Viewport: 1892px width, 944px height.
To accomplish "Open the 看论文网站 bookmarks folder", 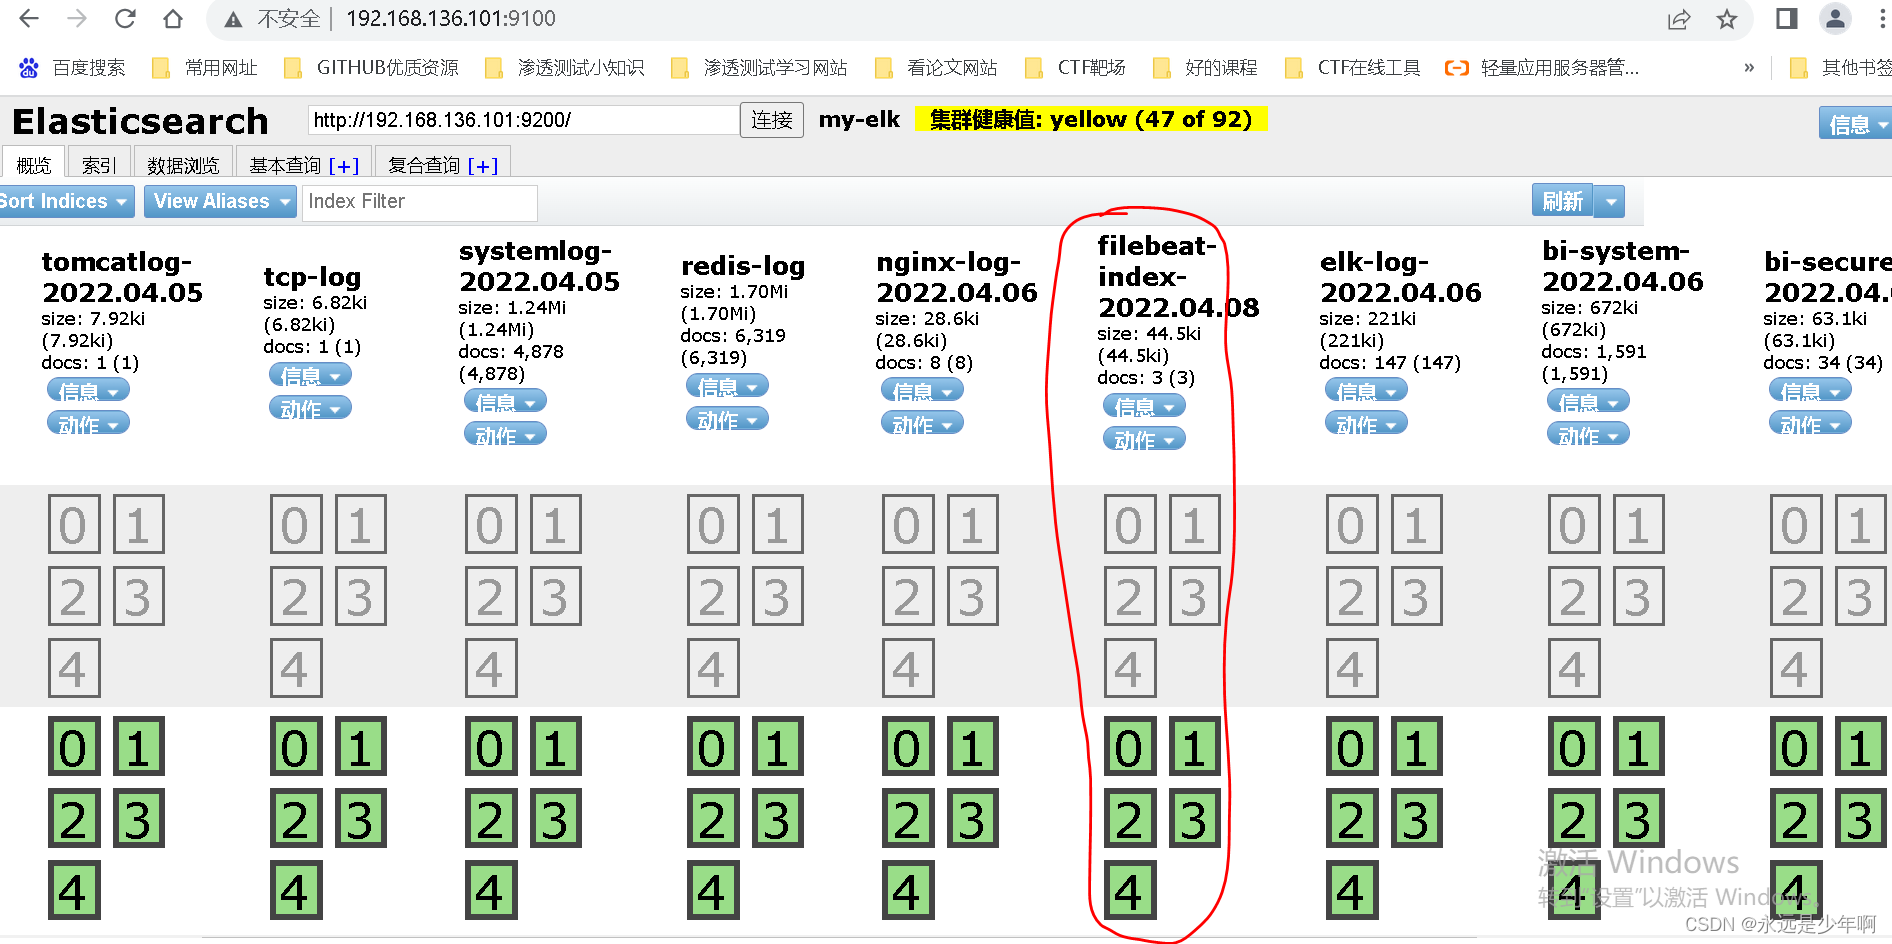I will (x=936, y=68).
